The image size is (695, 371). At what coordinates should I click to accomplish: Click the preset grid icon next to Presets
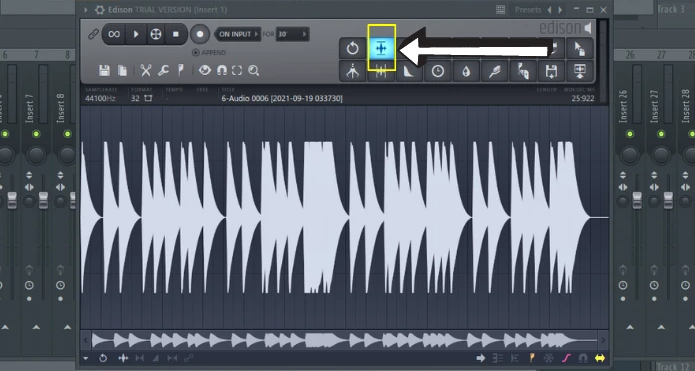coord(500,9)
